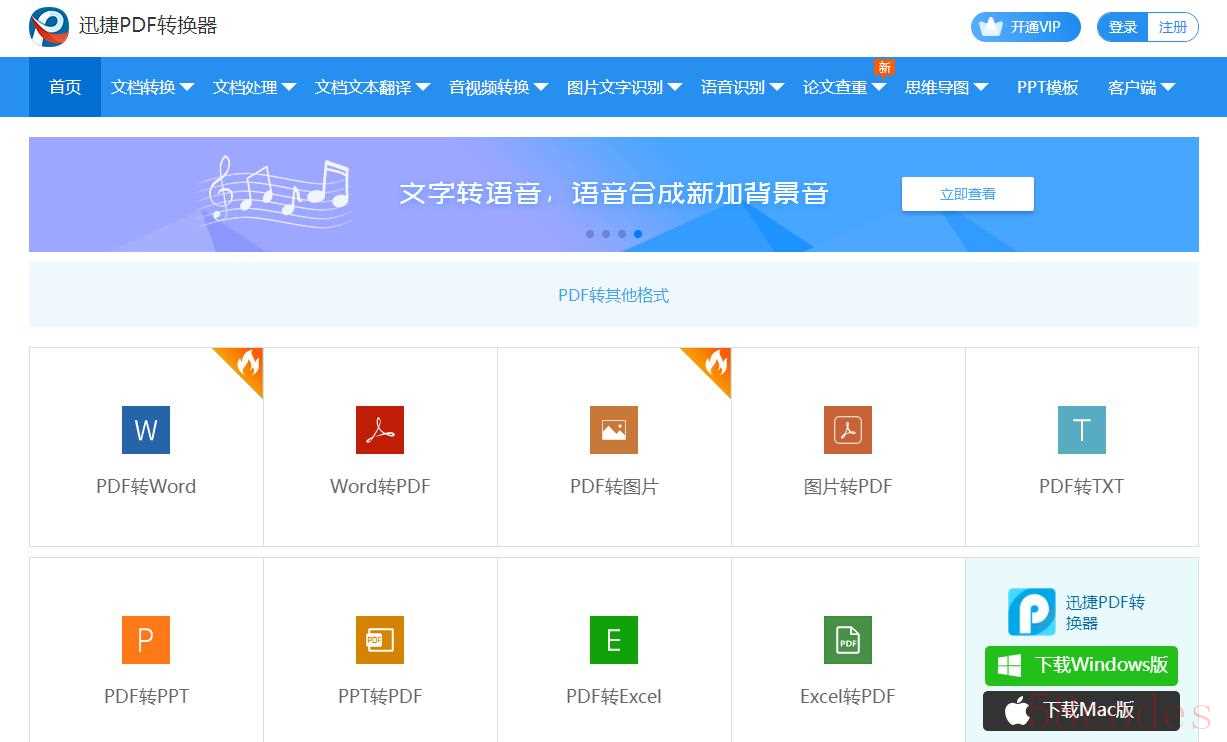Select the first banner carousel dot

pyautogui.click(x=590, y=234)
